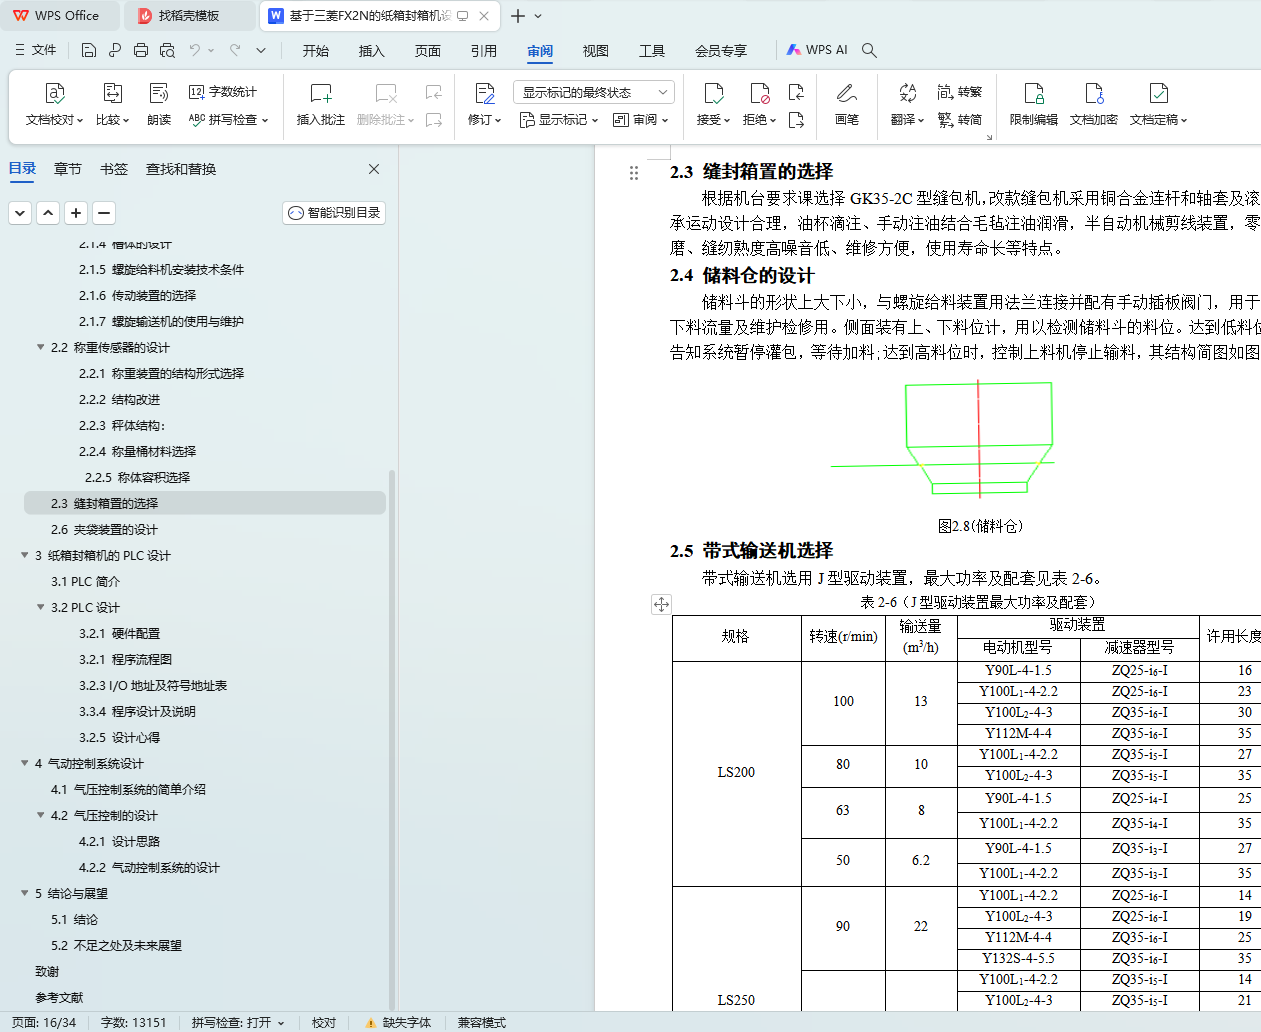Click the collapse-level minus button in outline pane
This screenshot has height=1032, width=1261.
click(x=104, y=213)
